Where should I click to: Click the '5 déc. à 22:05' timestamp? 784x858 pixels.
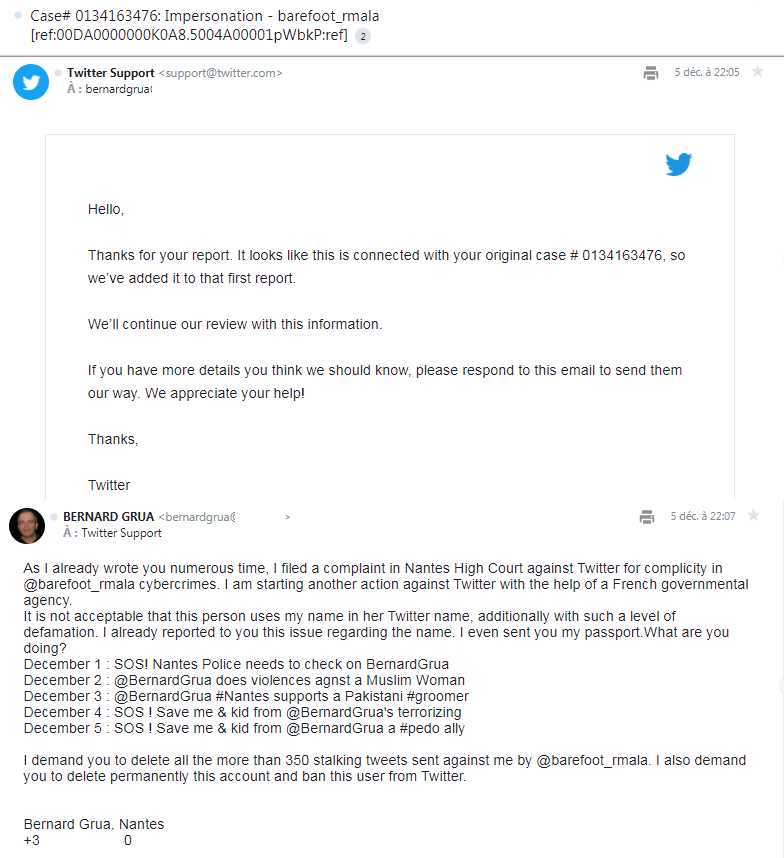coord(707,73)
